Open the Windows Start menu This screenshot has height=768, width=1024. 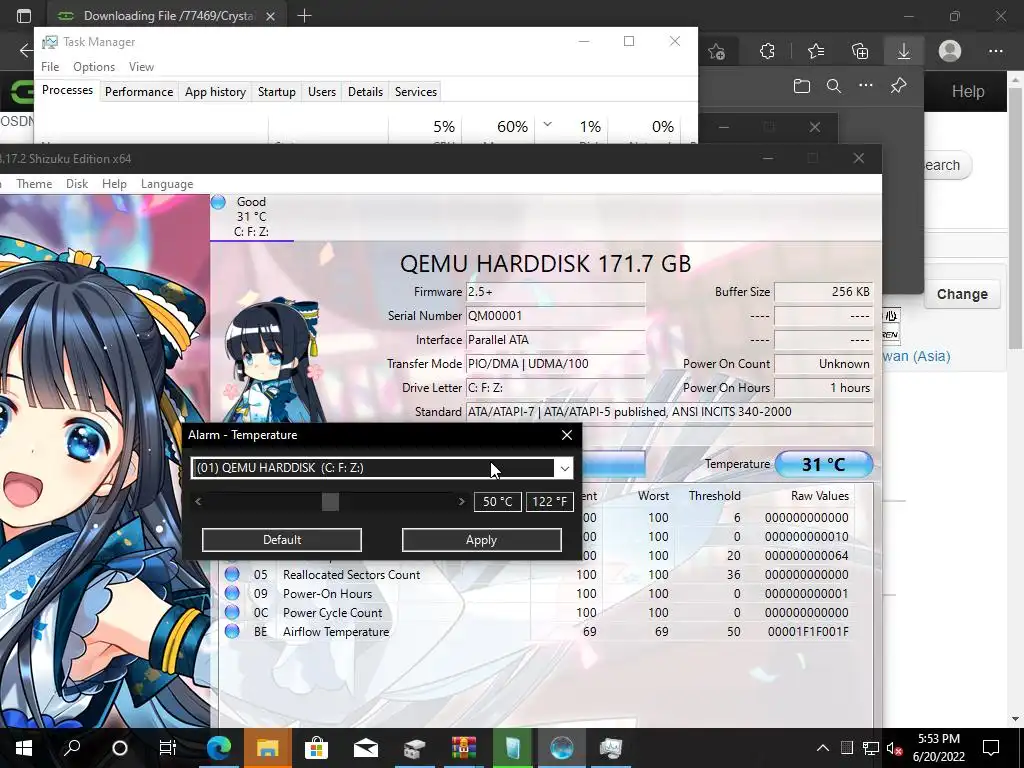click(x=24, y=748)
